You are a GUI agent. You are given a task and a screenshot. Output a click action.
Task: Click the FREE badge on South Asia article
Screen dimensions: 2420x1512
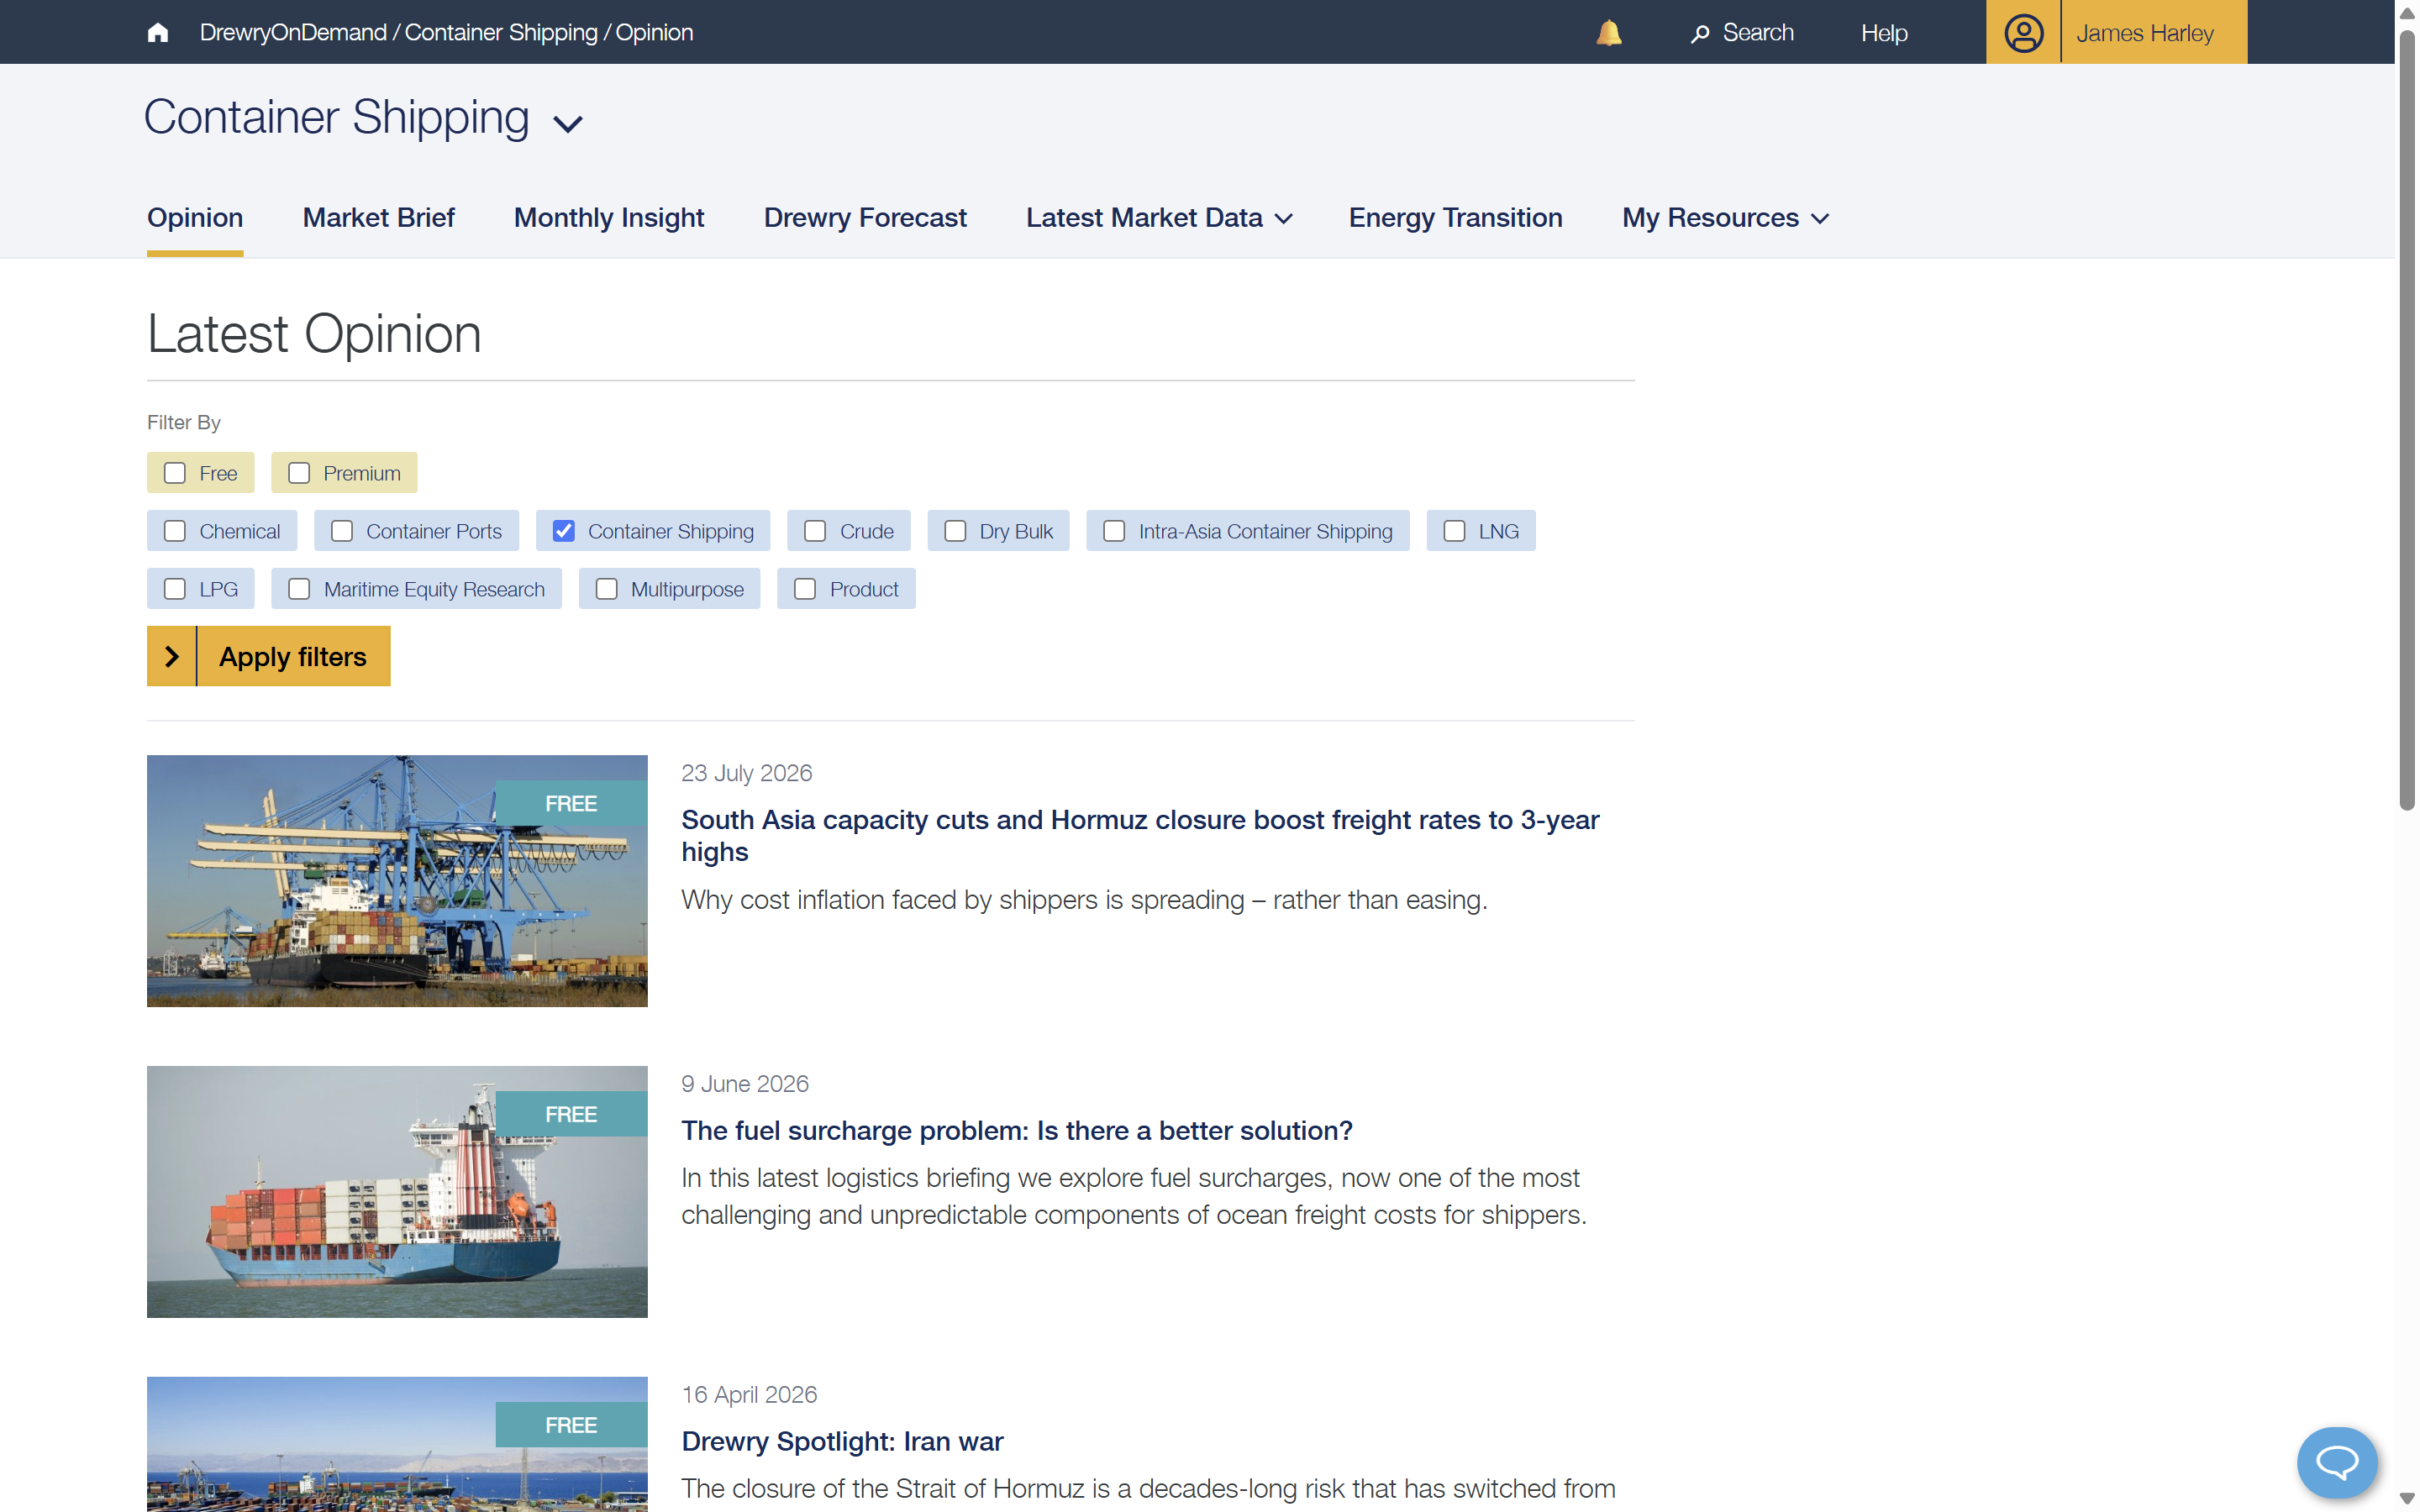571,803
